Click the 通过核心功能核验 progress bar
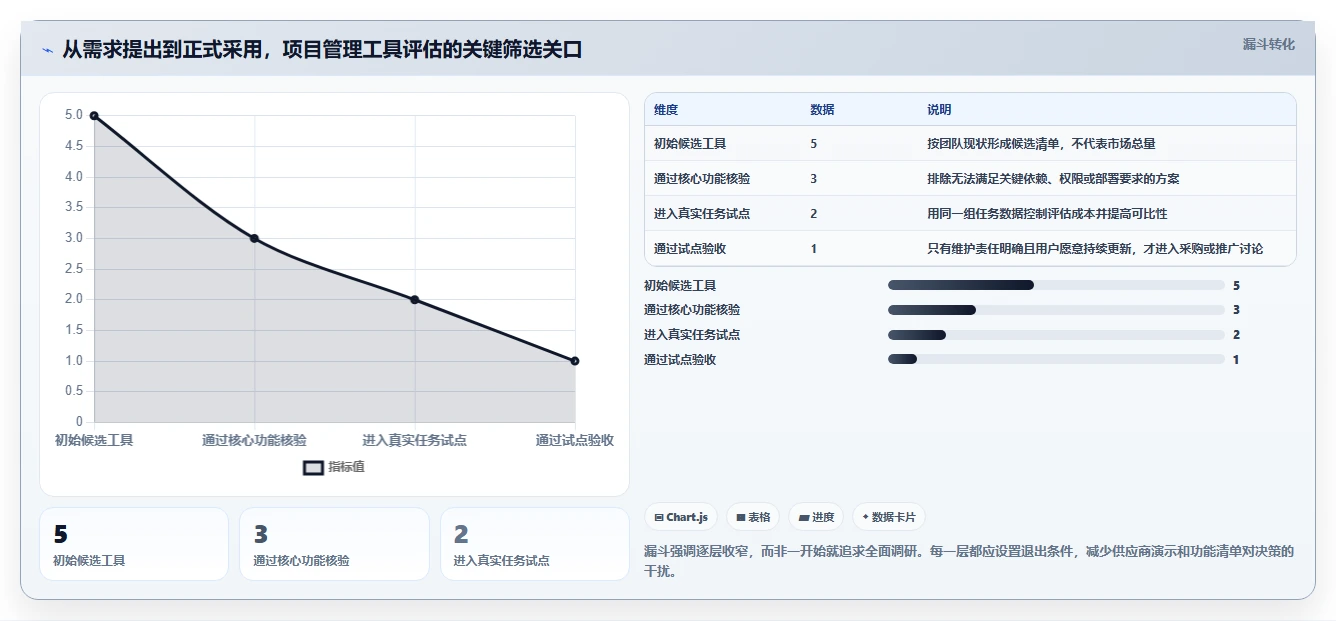This screenshot has height=621, width=1336. [1056, 310]
